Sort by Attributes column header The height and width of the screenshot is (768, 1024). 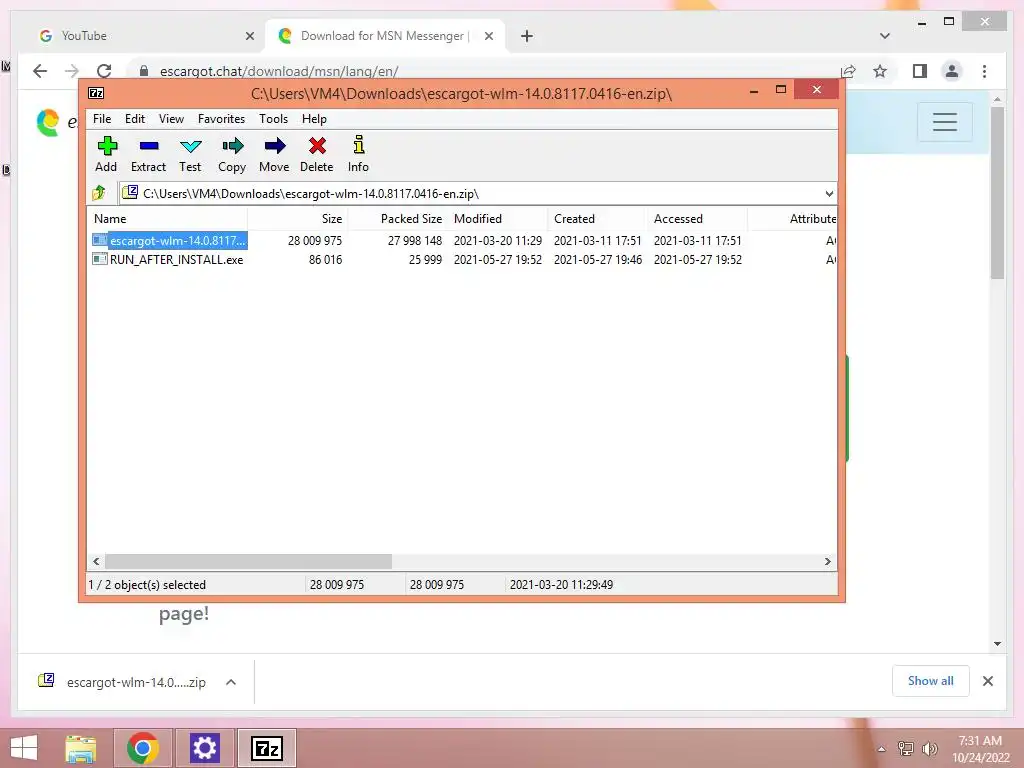pos(792,219)
